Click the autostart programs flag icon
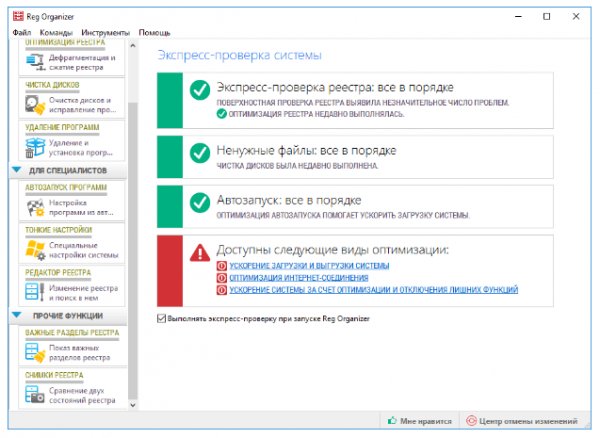Image resolution: width=600 pixels, height=438 pixels. (36, 207)
